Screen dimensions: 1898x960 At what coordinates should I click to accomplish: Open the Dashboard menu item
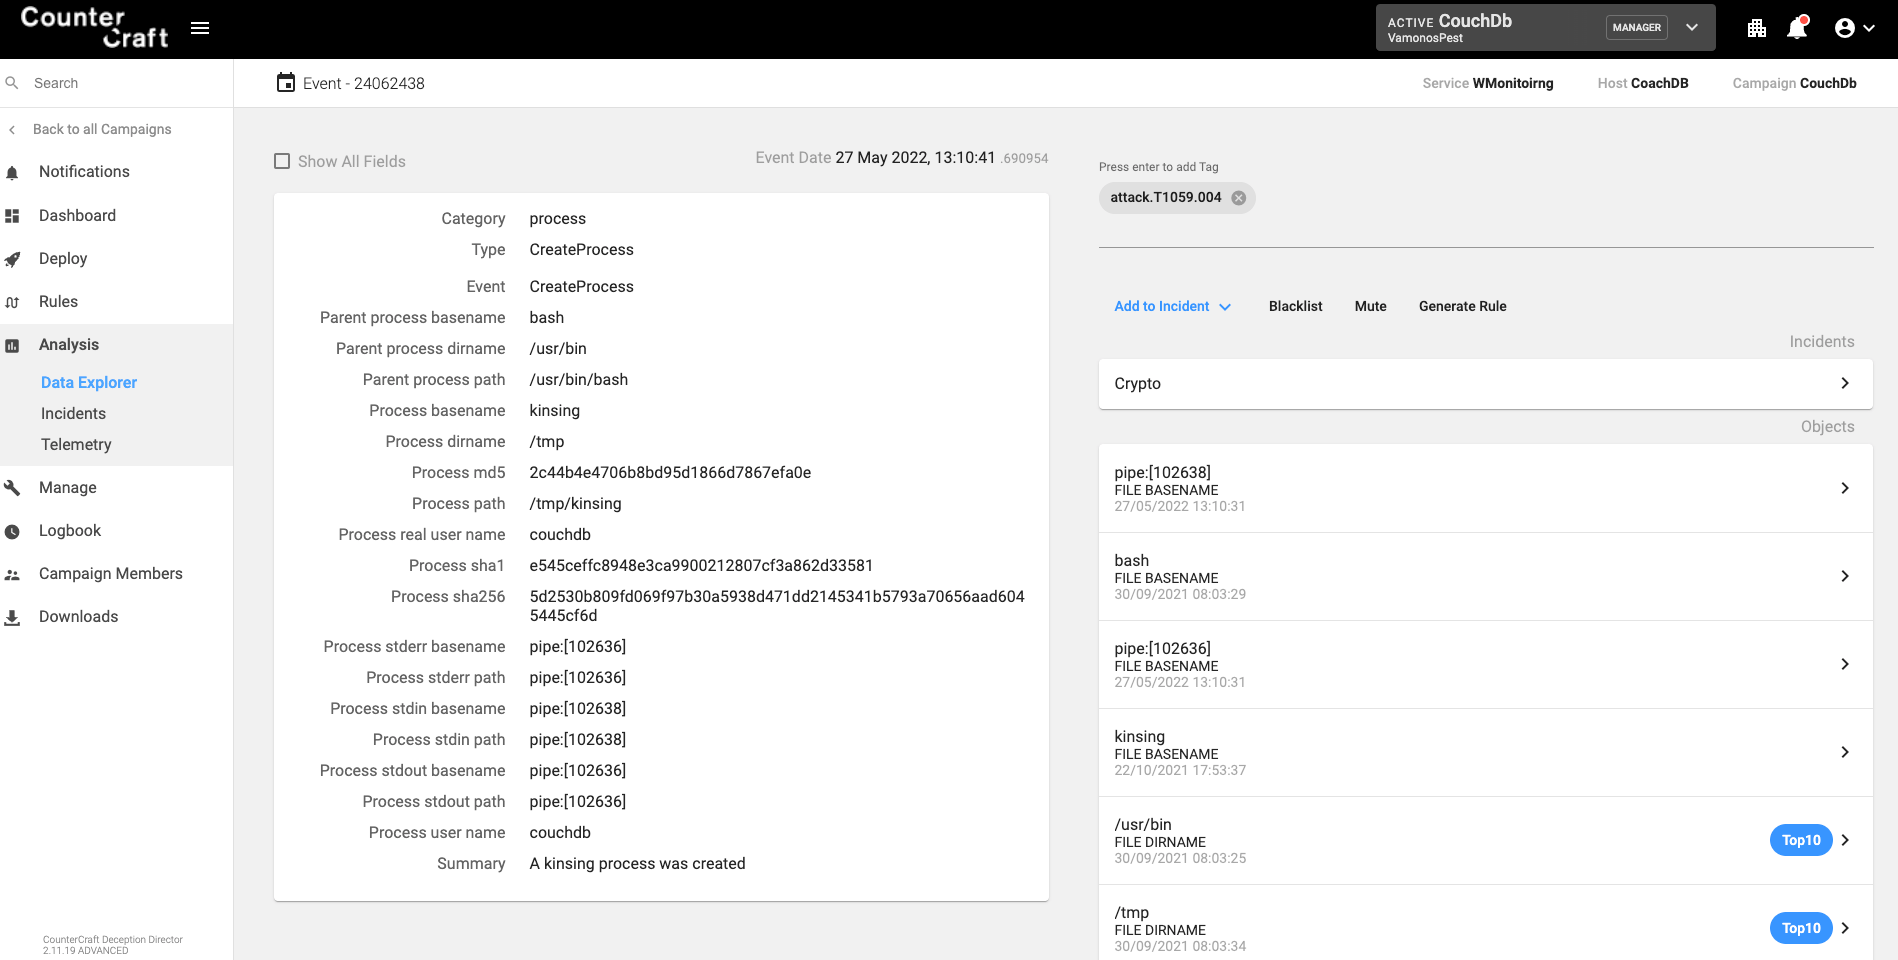(77, 216)
